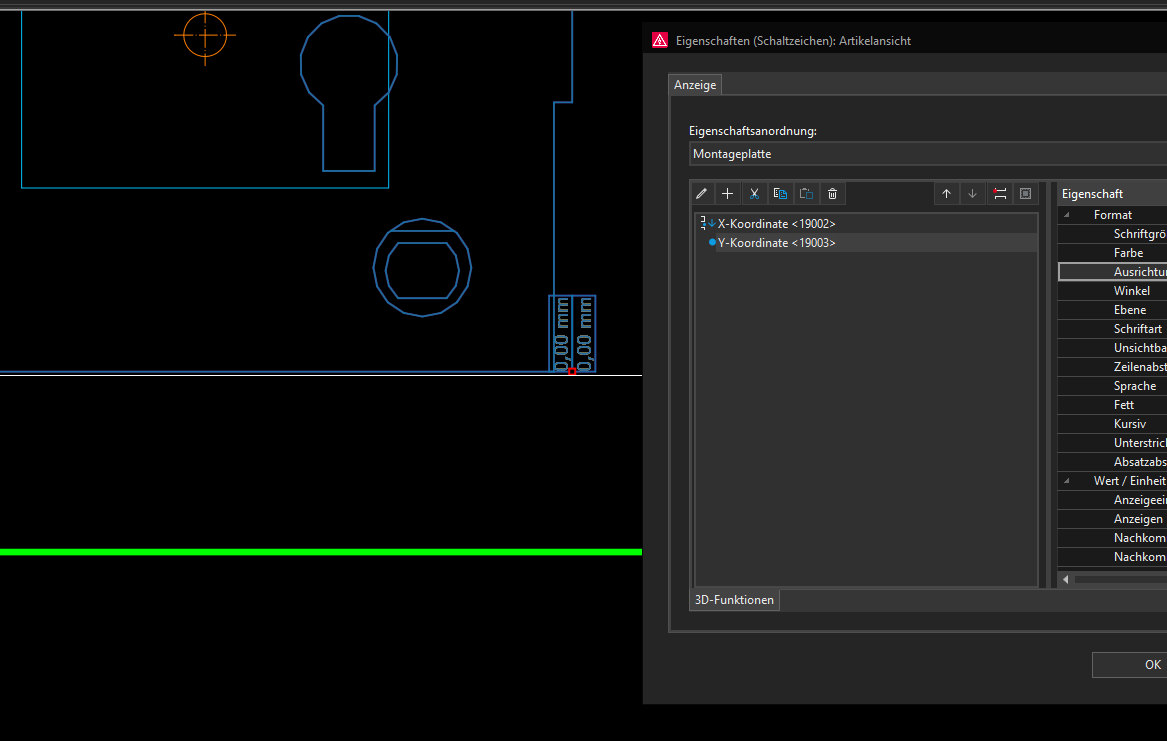The width and height of the screenshot is (1167, 741).
Task: Select the Zeilenabstand property row
Action: pos(1112,367)
